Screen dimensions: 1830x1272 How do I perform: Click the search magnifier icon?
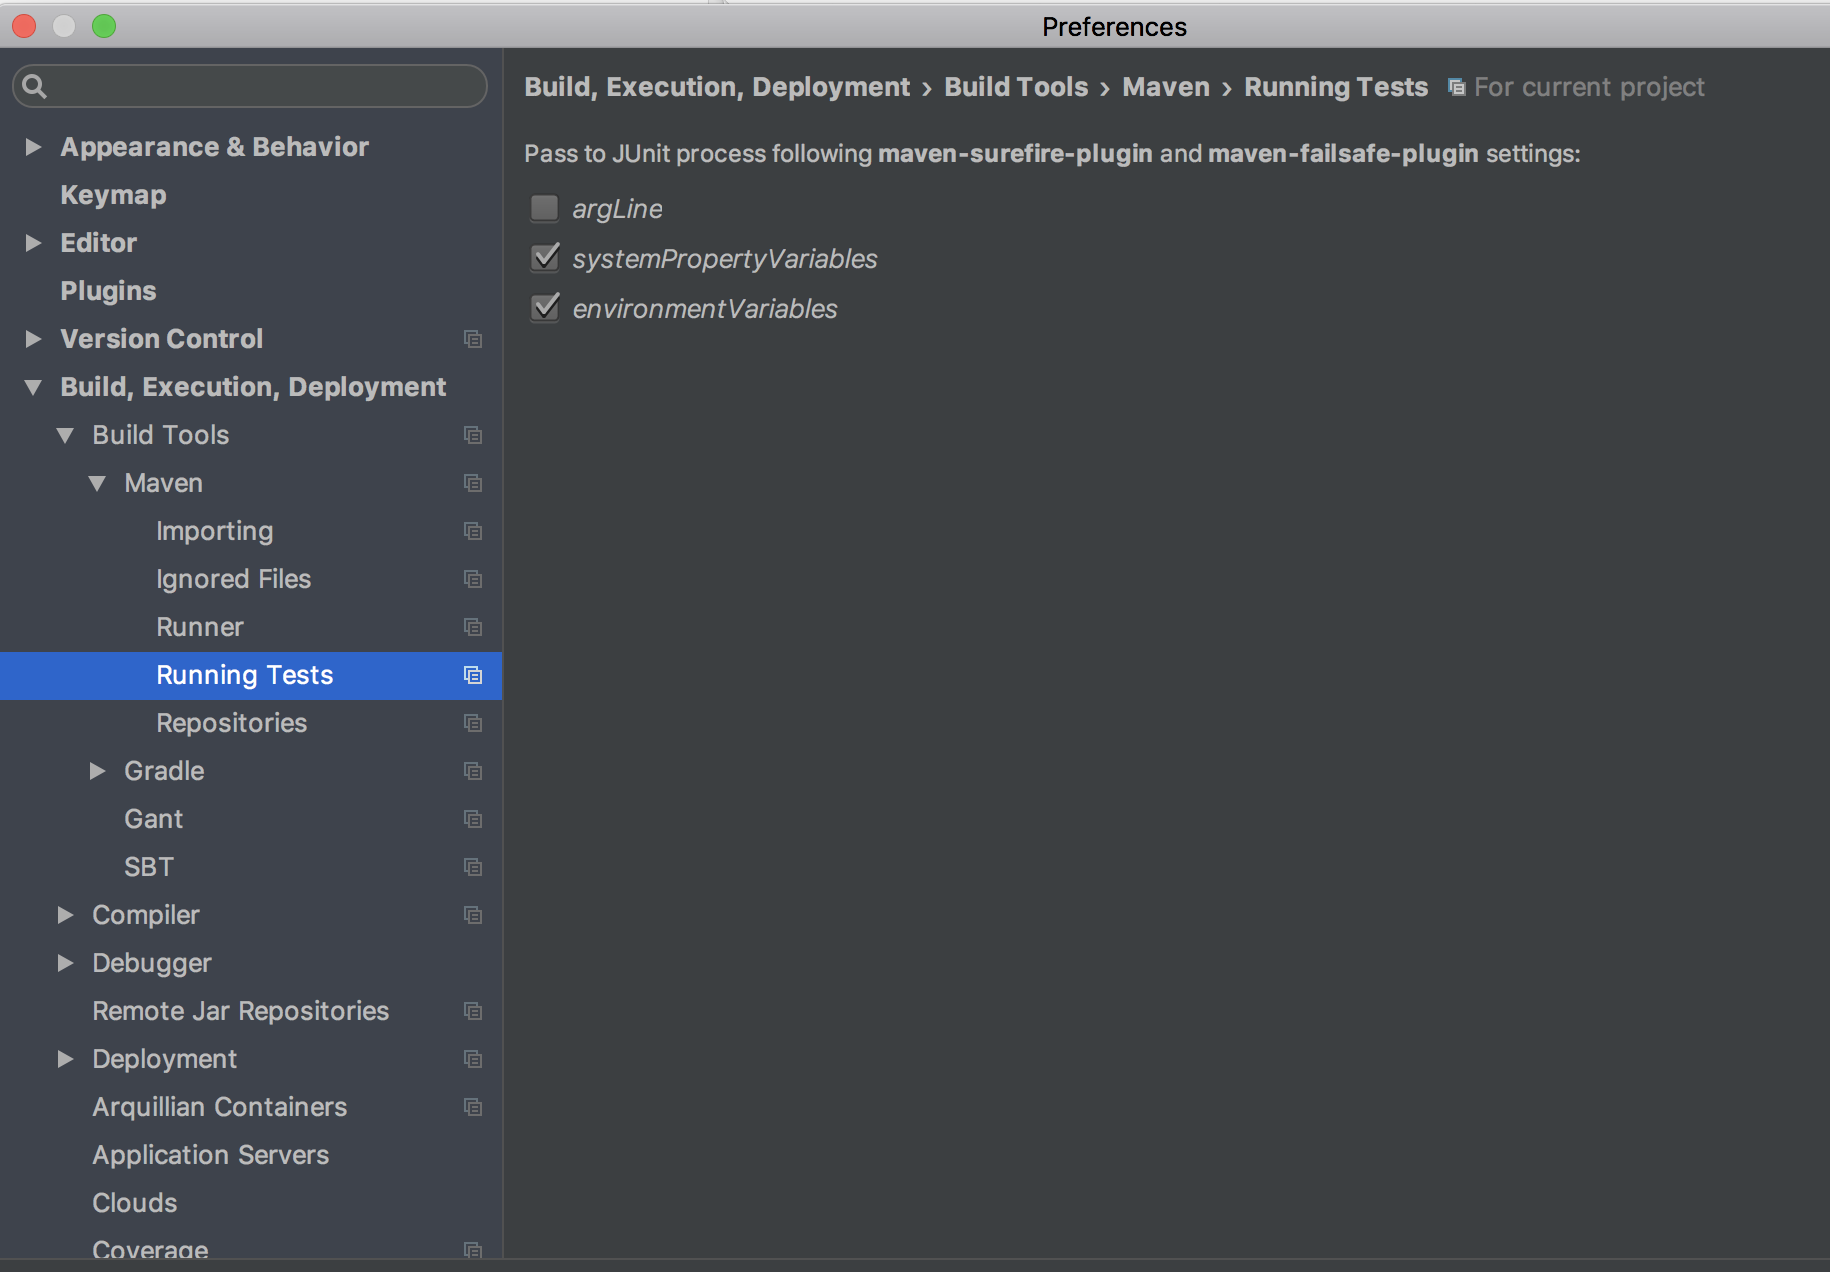pyautogui.click(x=34, y=86)
